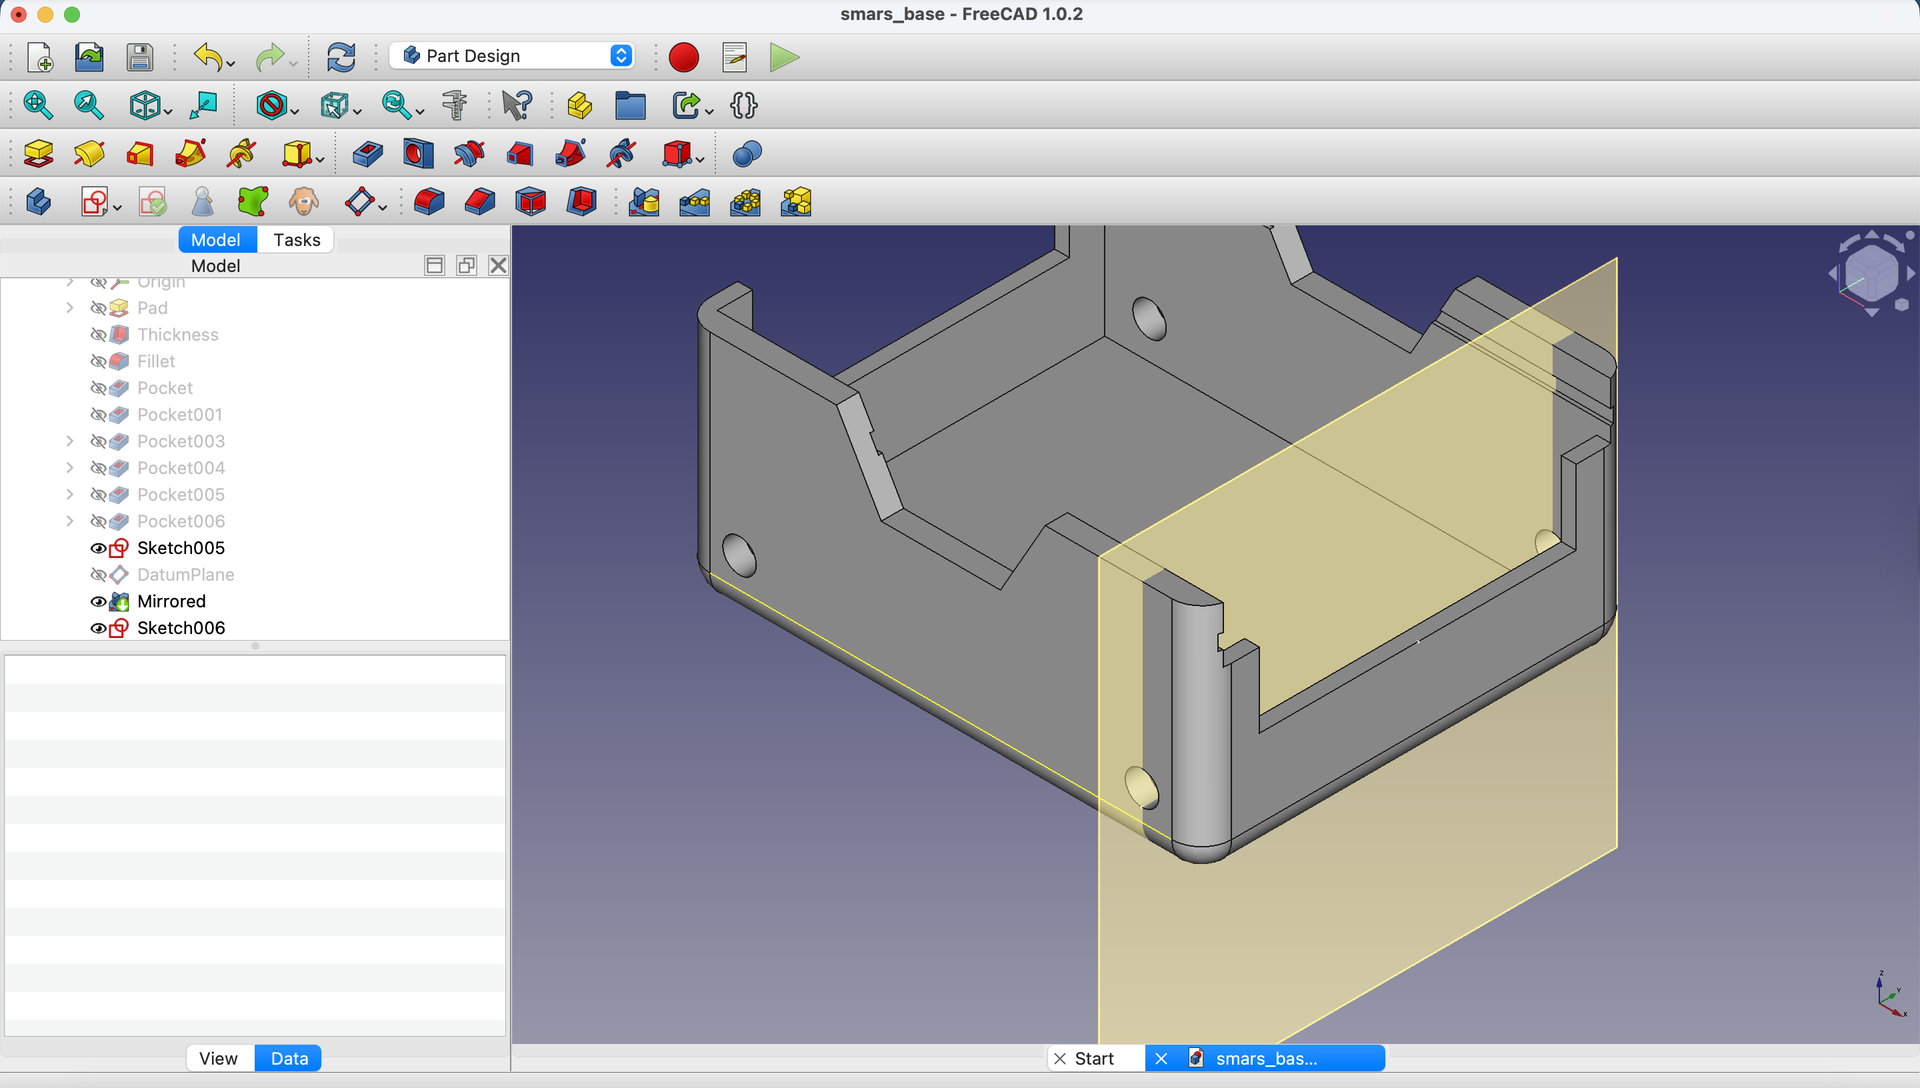
Task: Click the navigation cube in the viewport
Action: pyautogui.click(x=1871, y=273)
